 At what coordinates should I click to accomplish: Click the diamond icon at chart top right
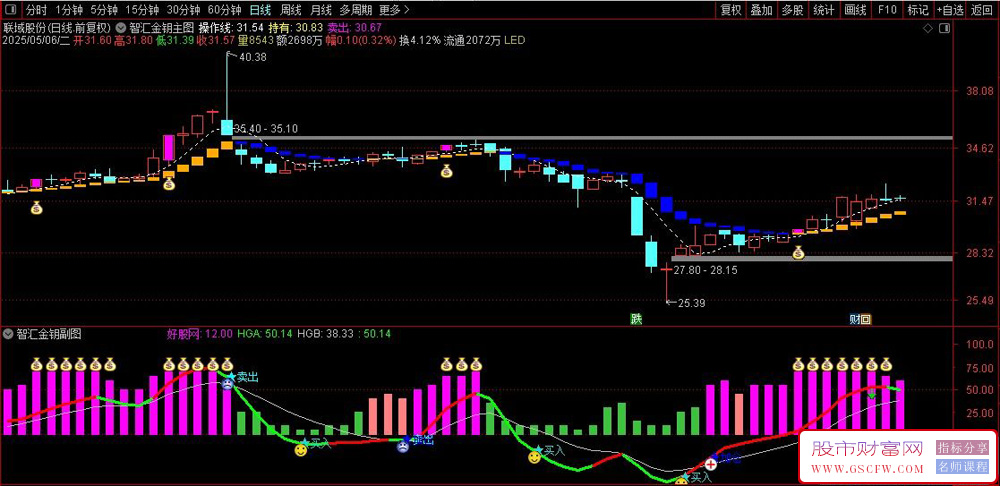(x=928, y=28)
